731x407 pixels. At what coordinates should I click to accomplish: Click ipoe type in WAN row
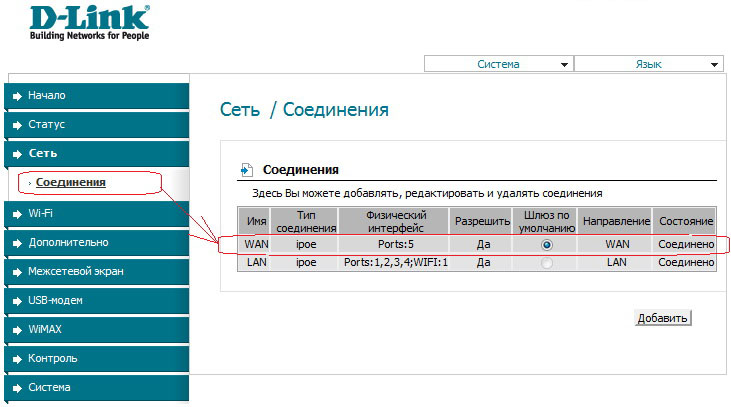306,244
